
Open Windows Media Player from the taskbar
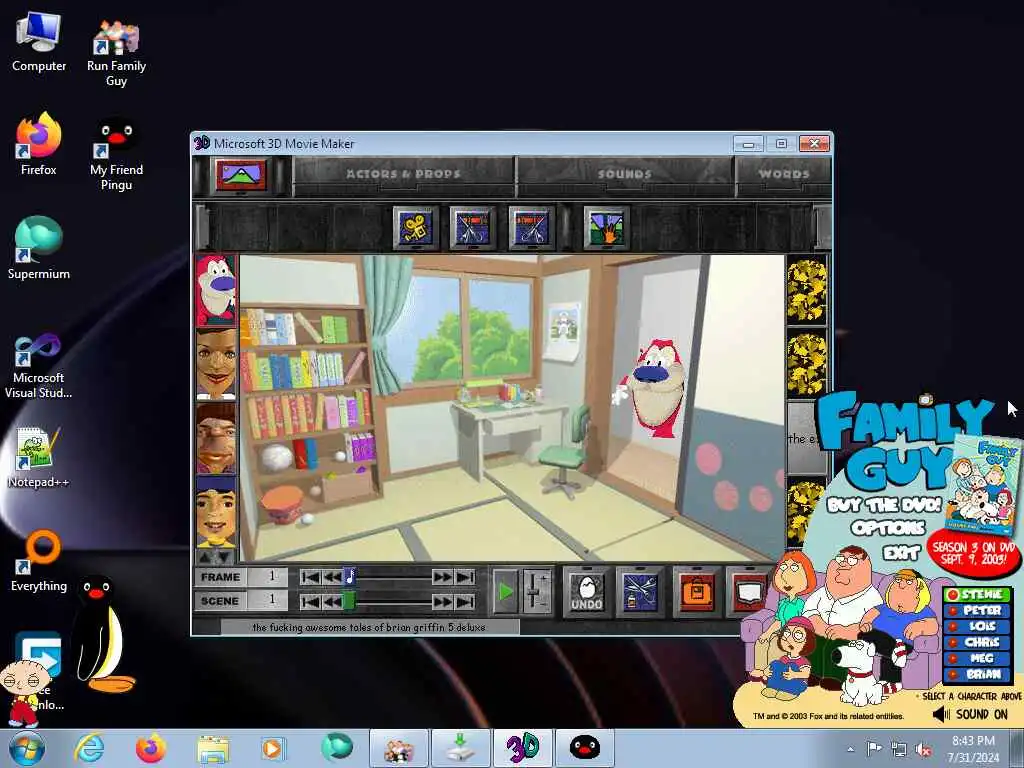pyautogui.click(x=272, y=748)
